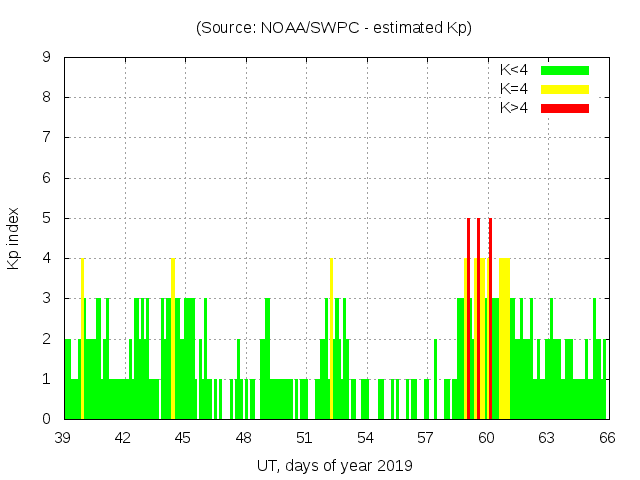This screenshot has height=480, width=640.
Task: Click the green K<4 legend swatch
Action: (565, 70)
